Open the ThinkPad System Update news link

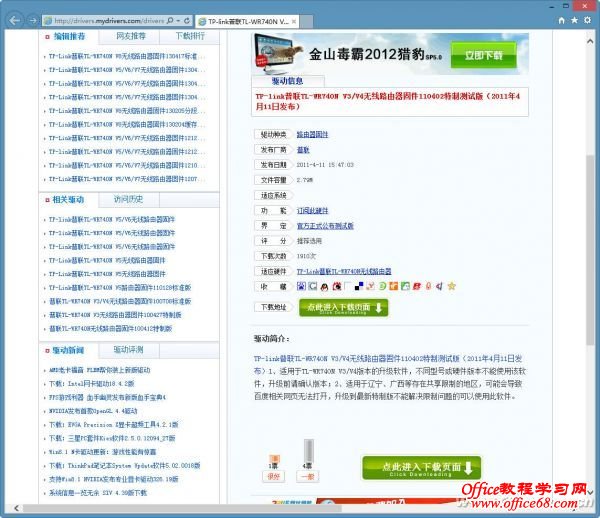[x=124, y=466]
